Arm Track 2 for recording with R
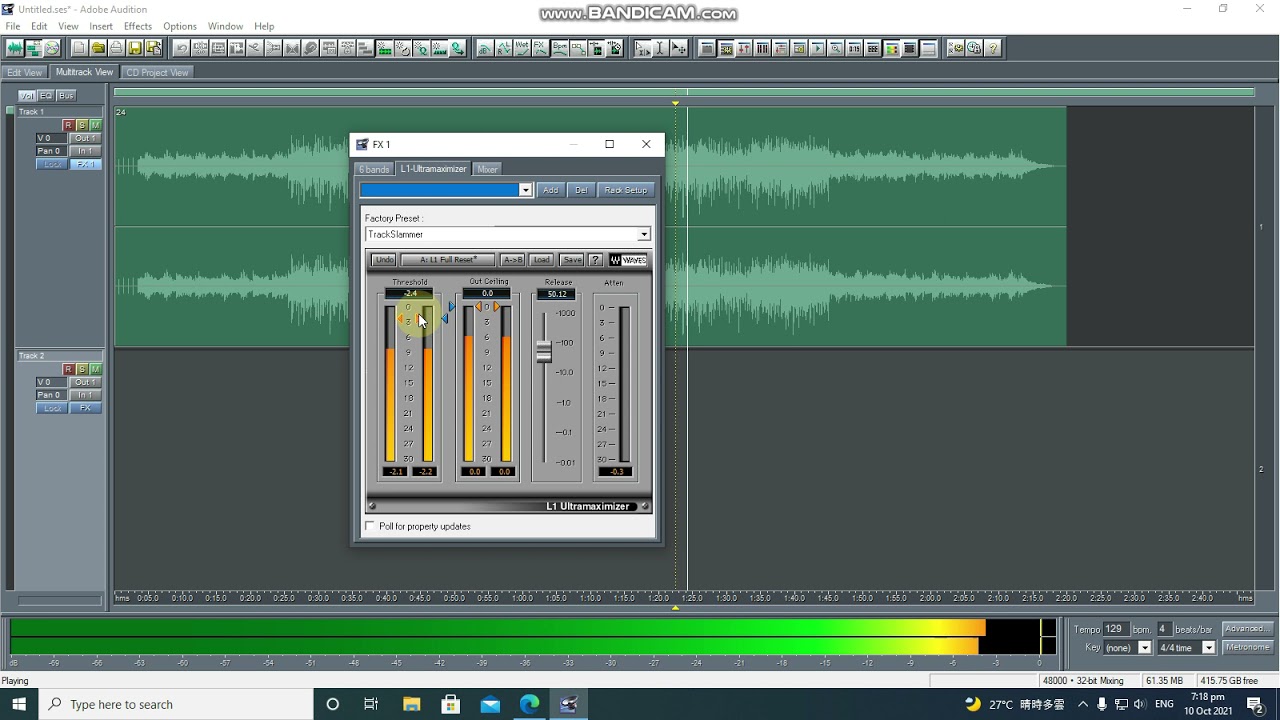Screen dimensions: 1280x720 pyautogui.click(x=68, y=369)
